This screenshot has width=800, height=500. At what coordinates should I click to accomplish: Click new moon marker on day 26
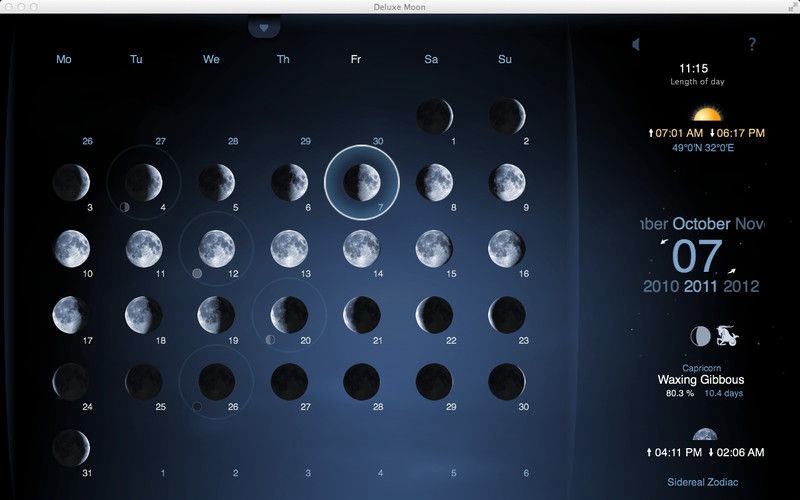(x=197, y=406)
